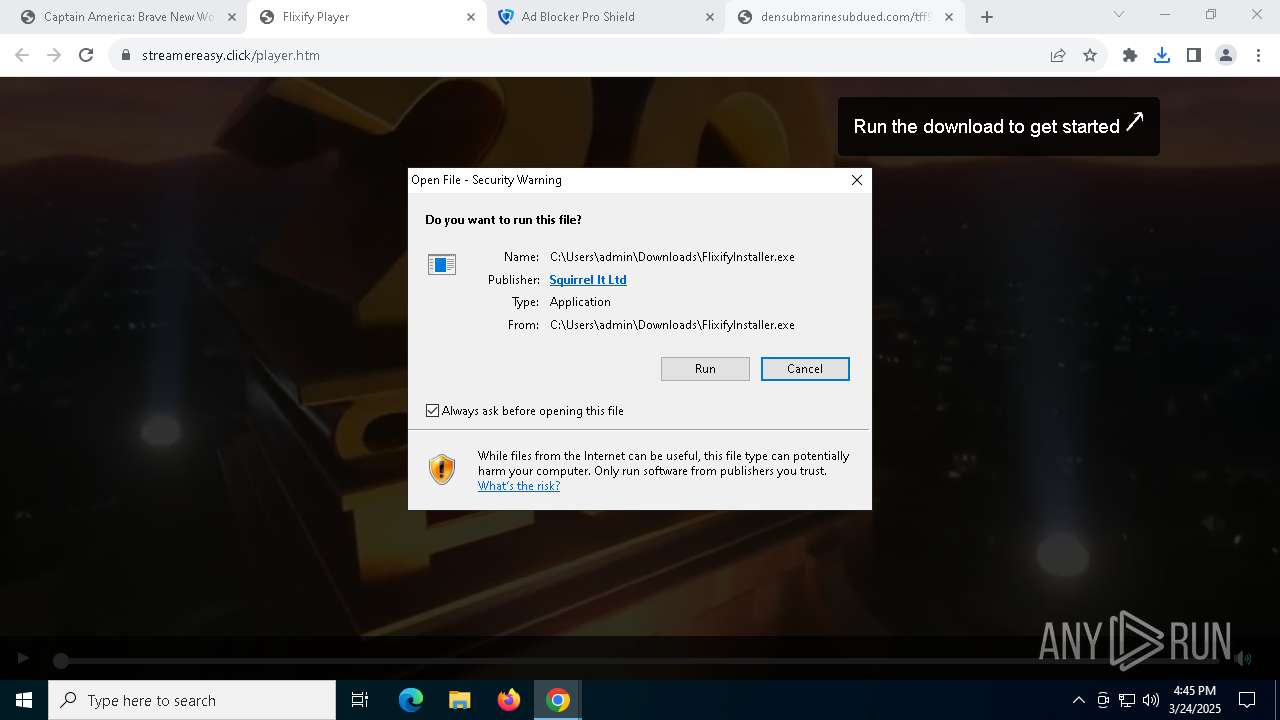1280x720 pixels.
Task: Toggle the Chrome side panel
Action: 1194,55
